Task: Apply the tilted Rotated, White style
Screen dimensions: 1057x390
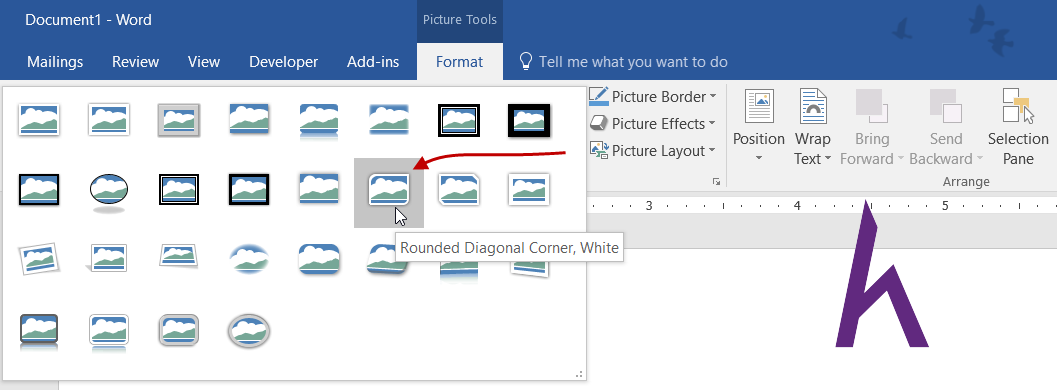Action: [38, 259]
